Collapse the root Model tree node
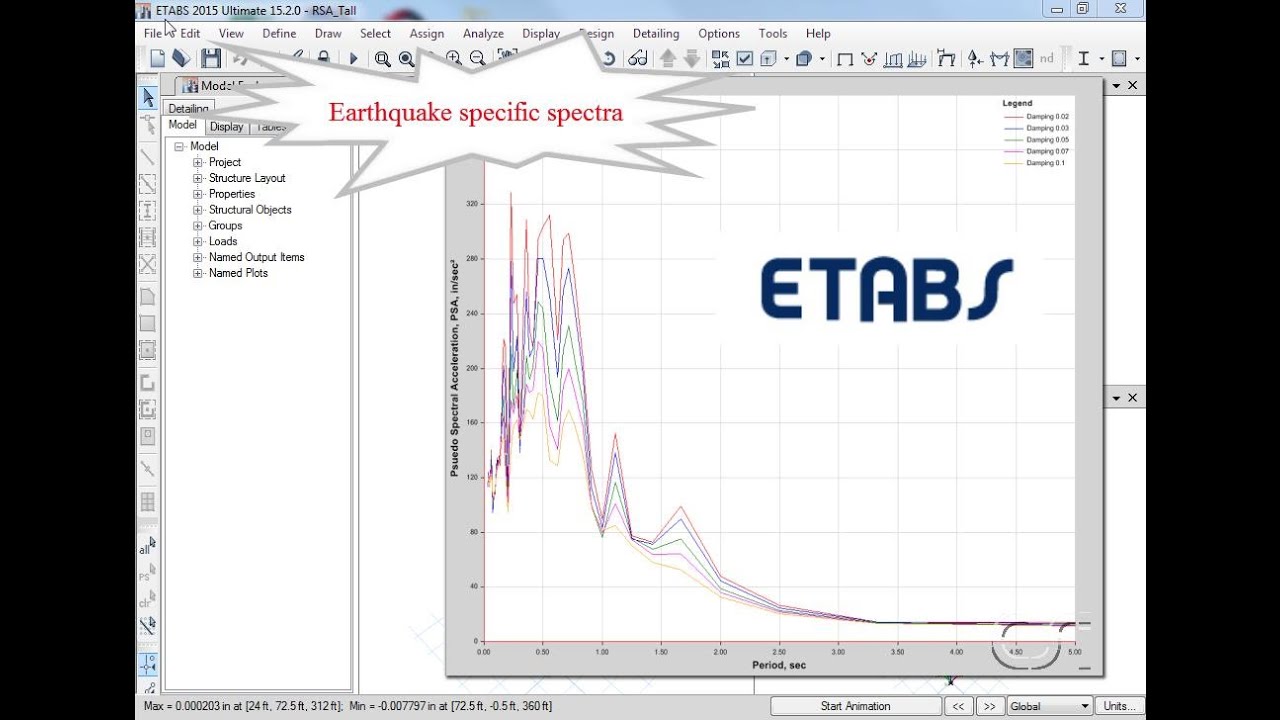 point(179,146)
